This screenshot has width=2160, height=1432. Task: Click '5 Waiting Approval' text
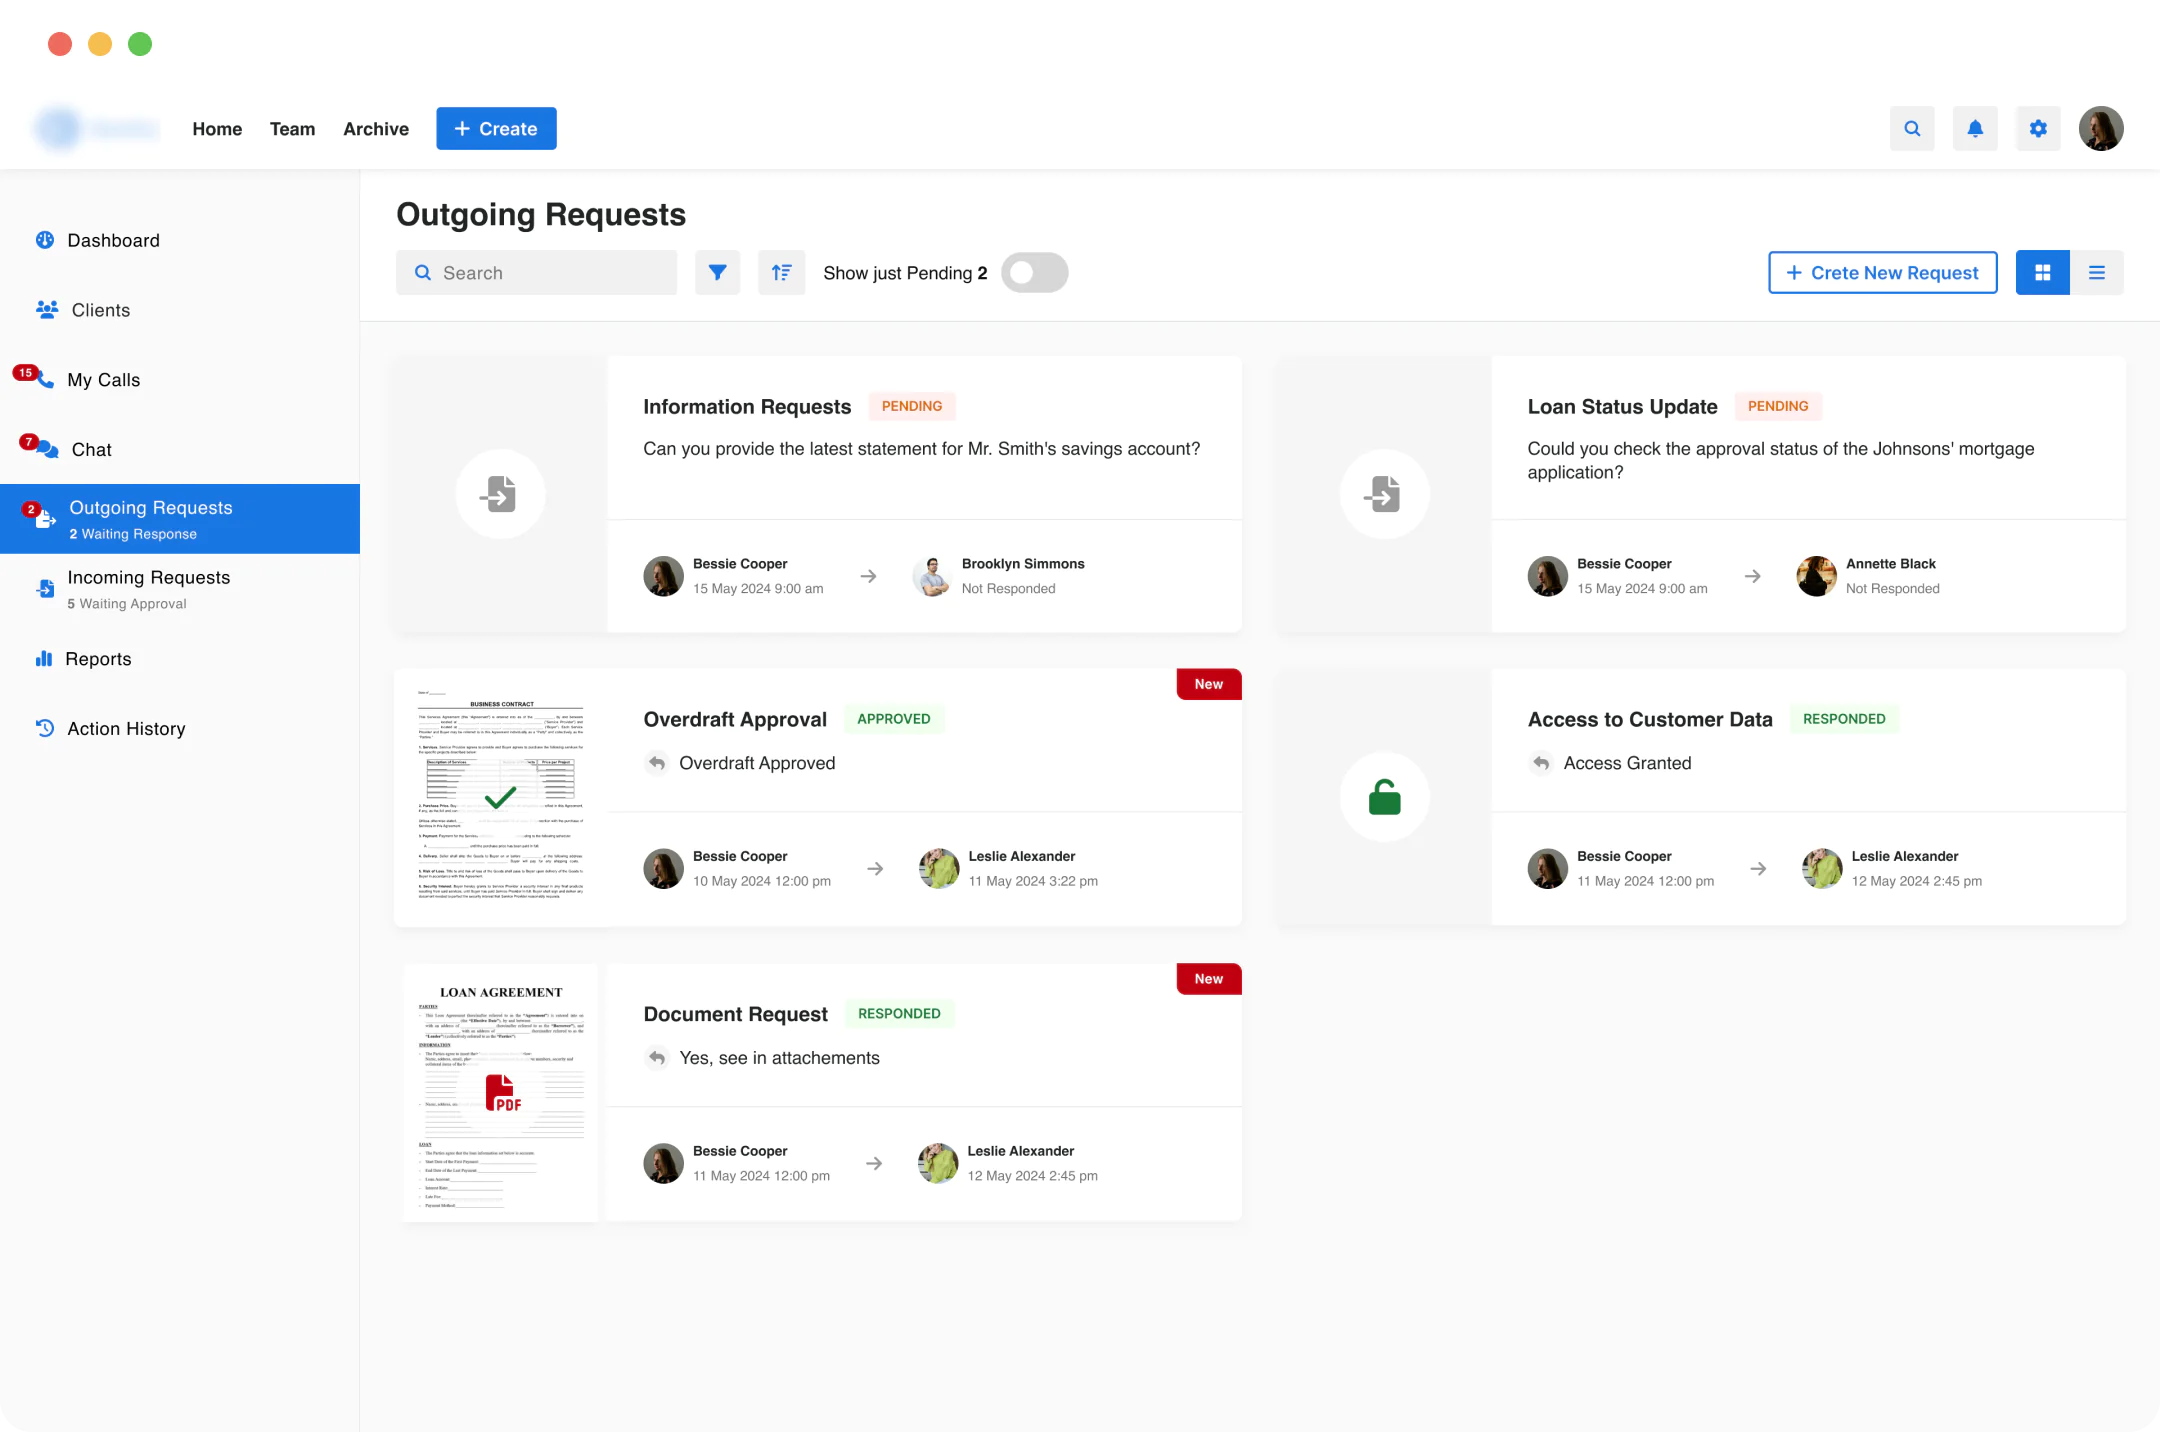pos(127,604)
